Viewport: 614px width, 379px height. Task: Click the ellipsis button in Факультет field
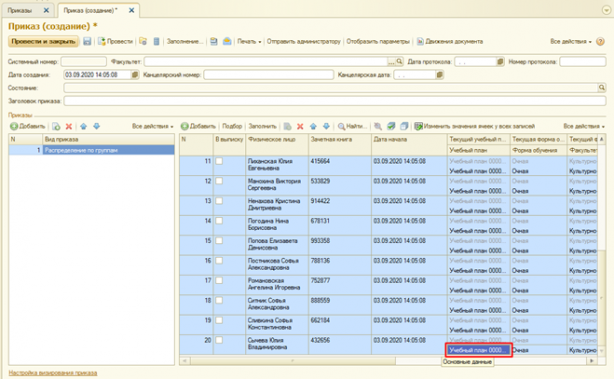[x=391, y=61]
